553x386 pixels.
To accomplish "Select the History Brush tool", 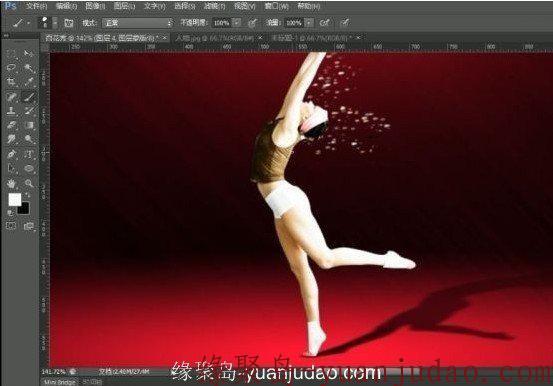I will 29,111.
